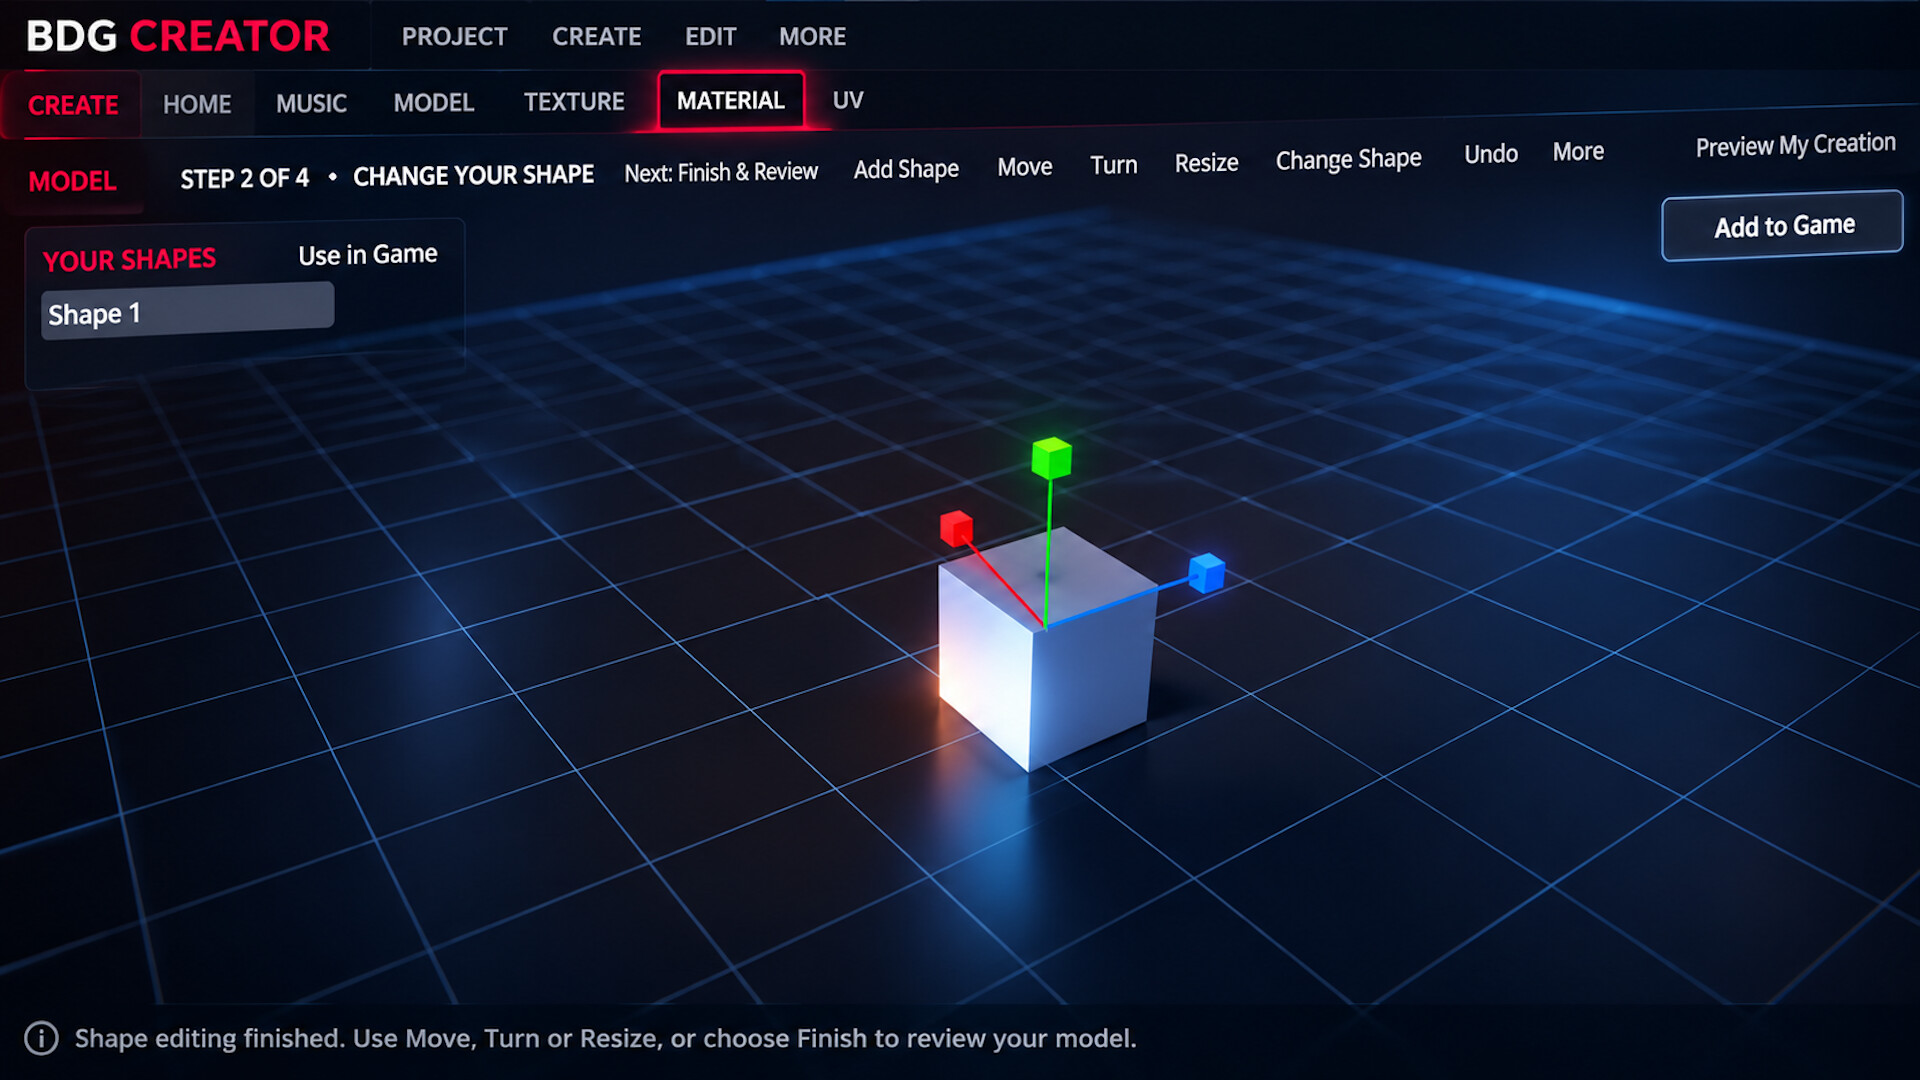
Task: Click Use in Game in shapes panel
Action: 367,255
